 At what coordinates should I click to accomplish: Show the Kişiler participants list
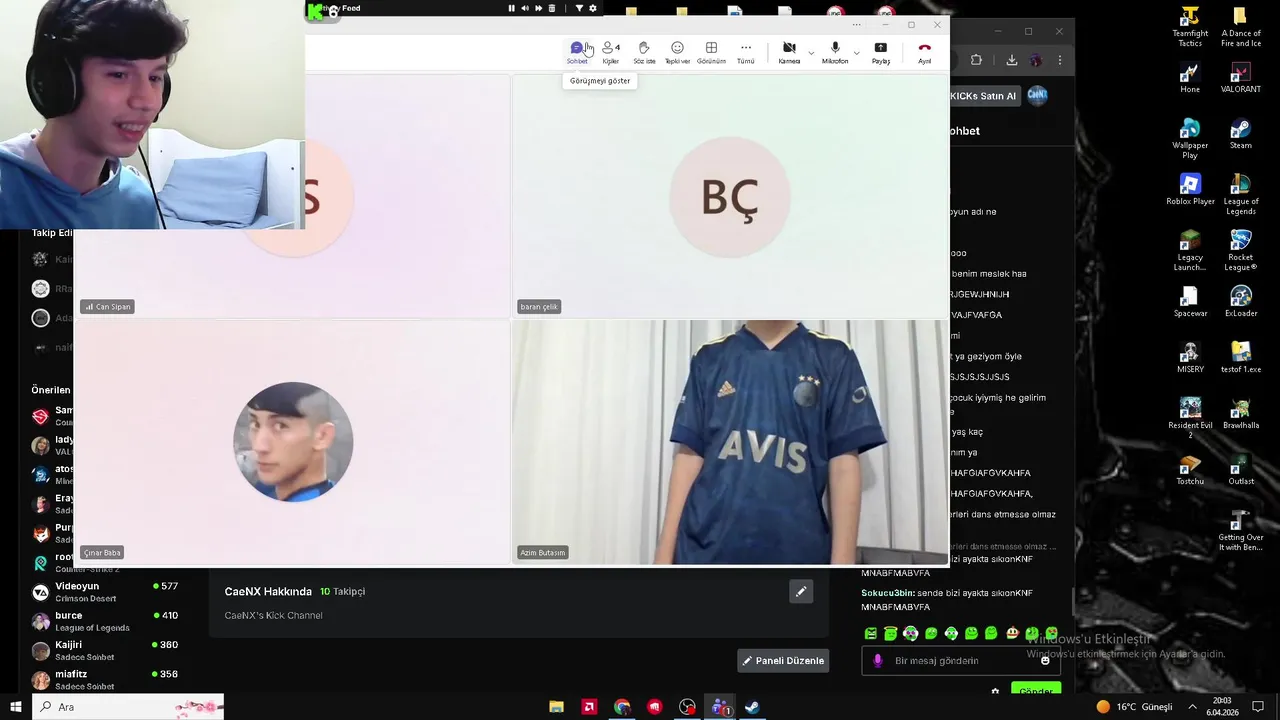coord(610,52)
